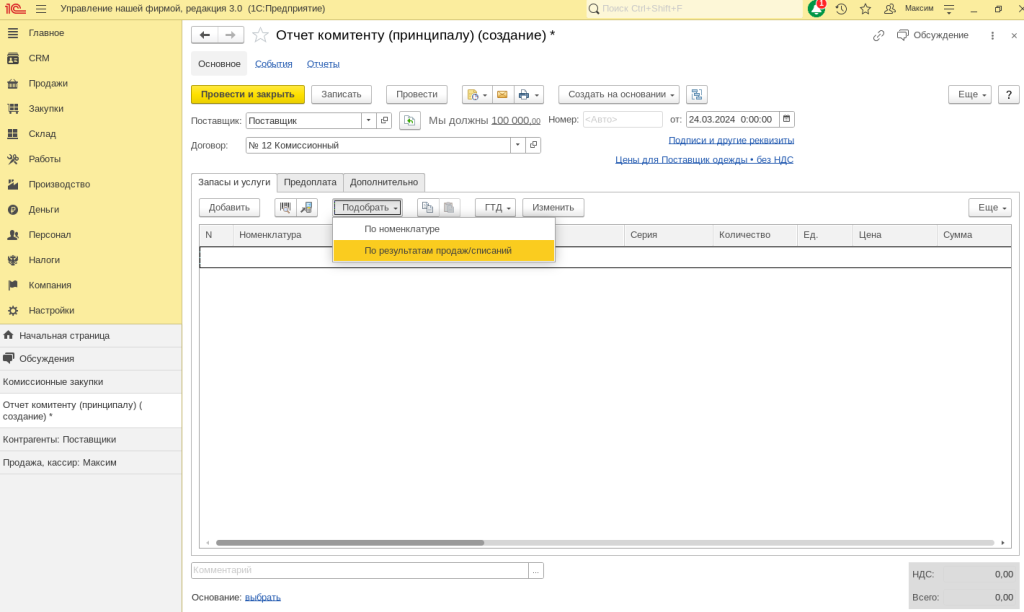The image size is (1024, 612).
Task: Click the barcode search icon in table toolbar
Action: 285,208
